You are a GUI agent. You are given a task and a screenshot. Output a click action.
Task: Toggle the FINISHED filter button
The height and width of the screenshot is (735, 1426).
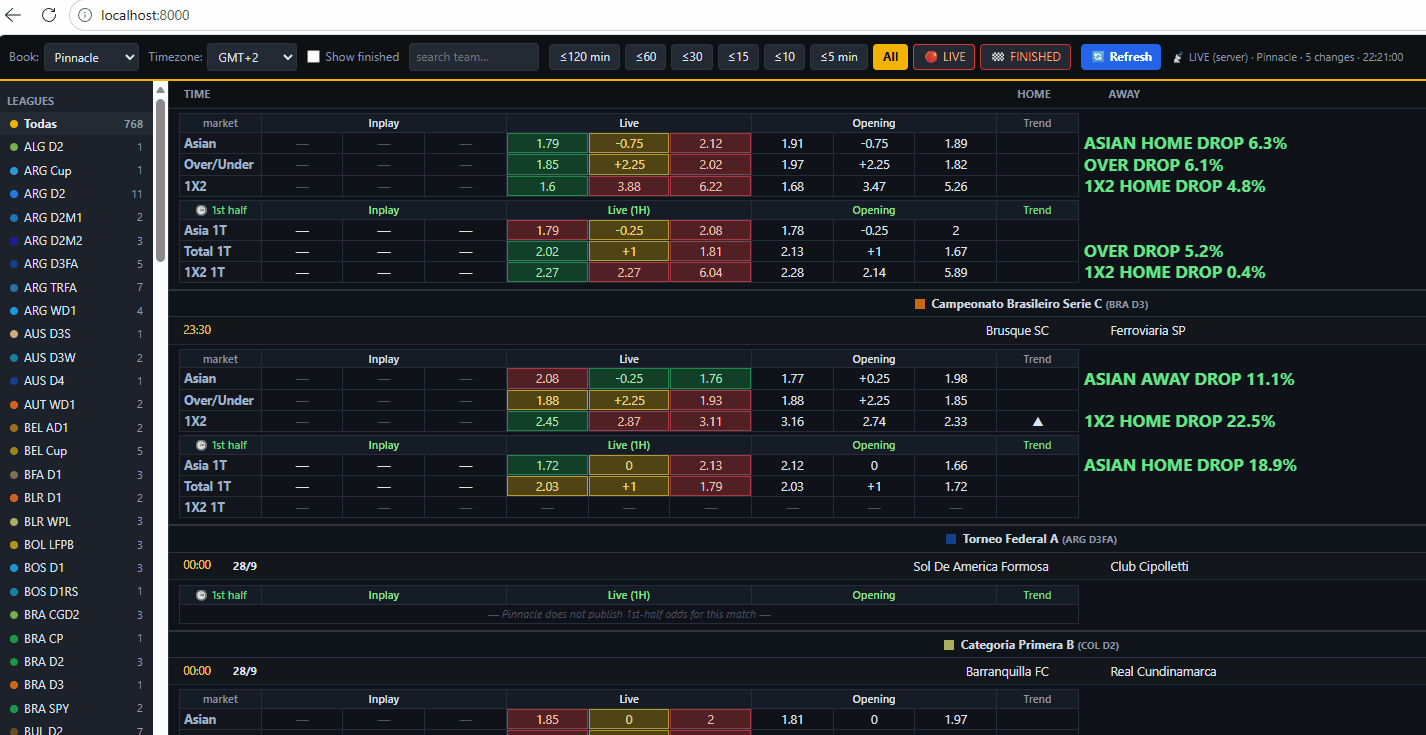1025,57
